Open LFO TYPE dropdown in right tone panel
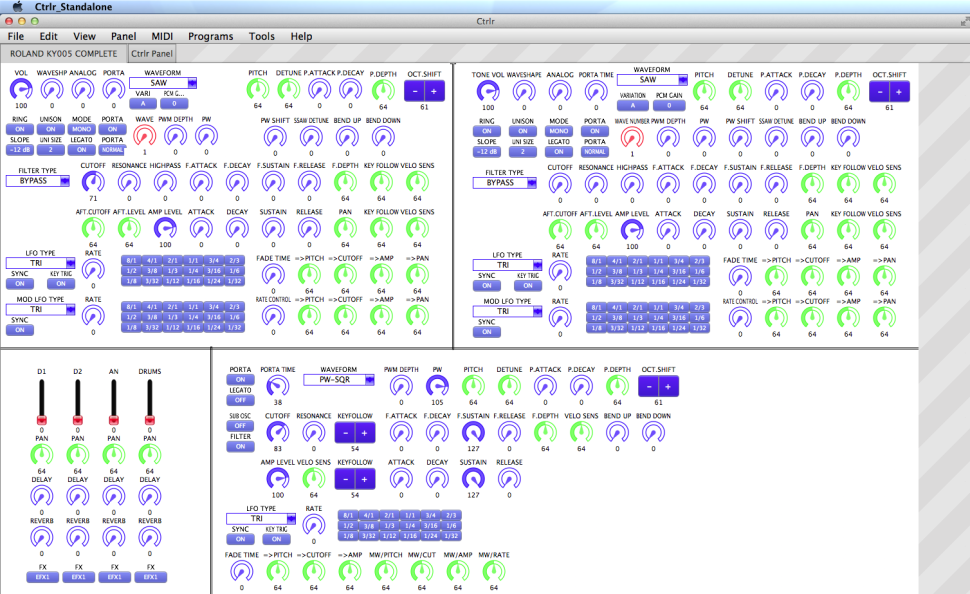Screen dimensions: 970x594 [507, 265]
